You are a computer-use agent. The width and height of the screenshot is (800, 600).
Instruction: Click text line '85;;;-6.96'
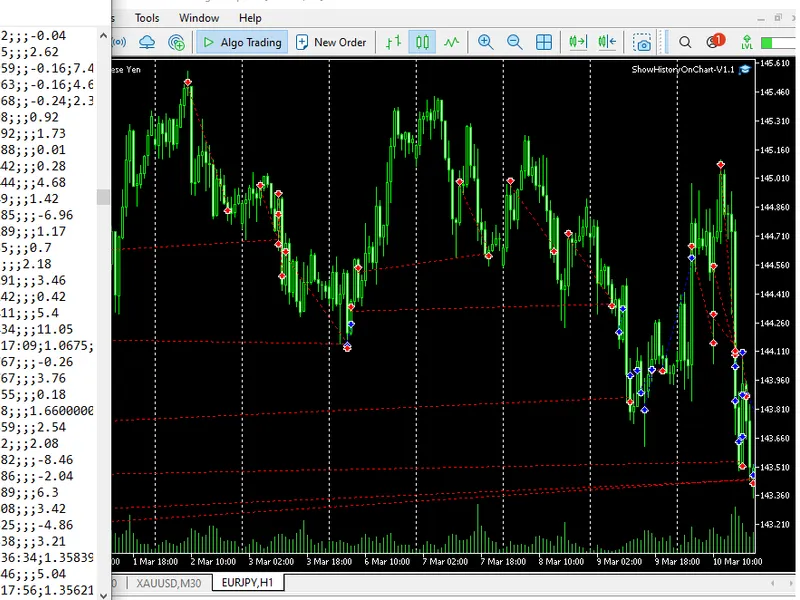(x=37, y=215)
